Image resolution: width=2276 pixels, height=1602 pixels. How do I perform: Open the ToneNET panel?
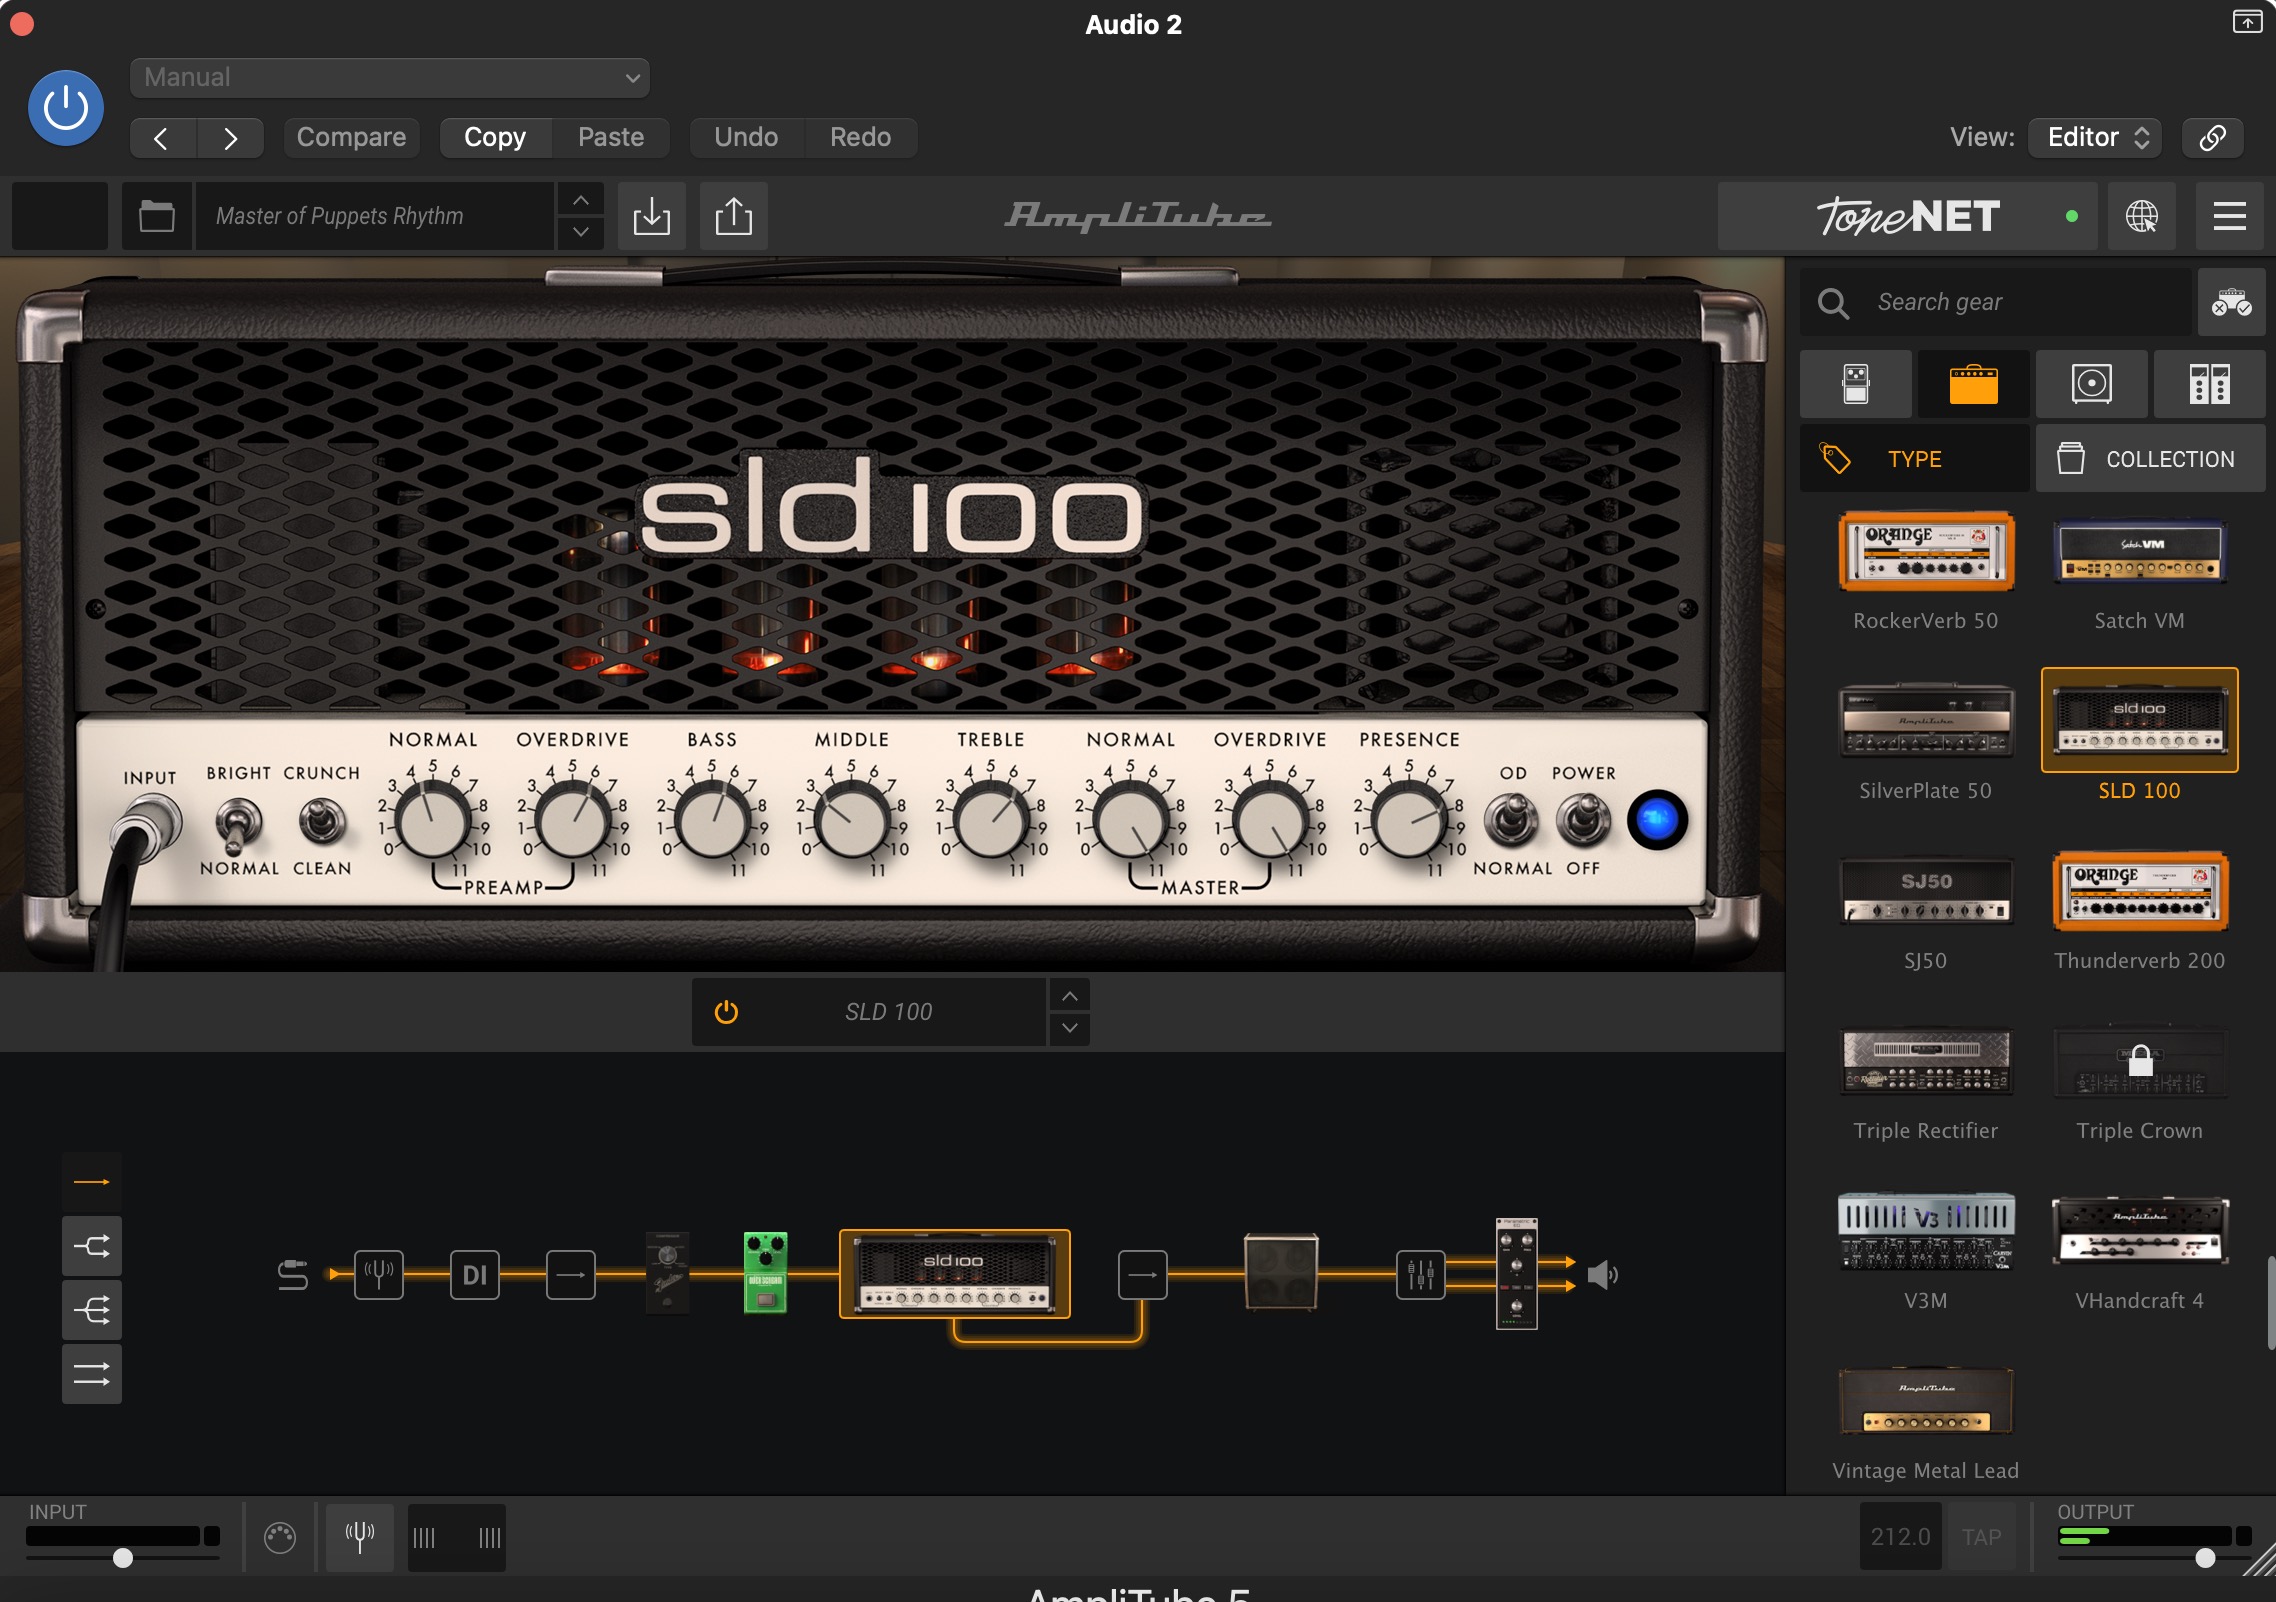tap(1908, 216)
